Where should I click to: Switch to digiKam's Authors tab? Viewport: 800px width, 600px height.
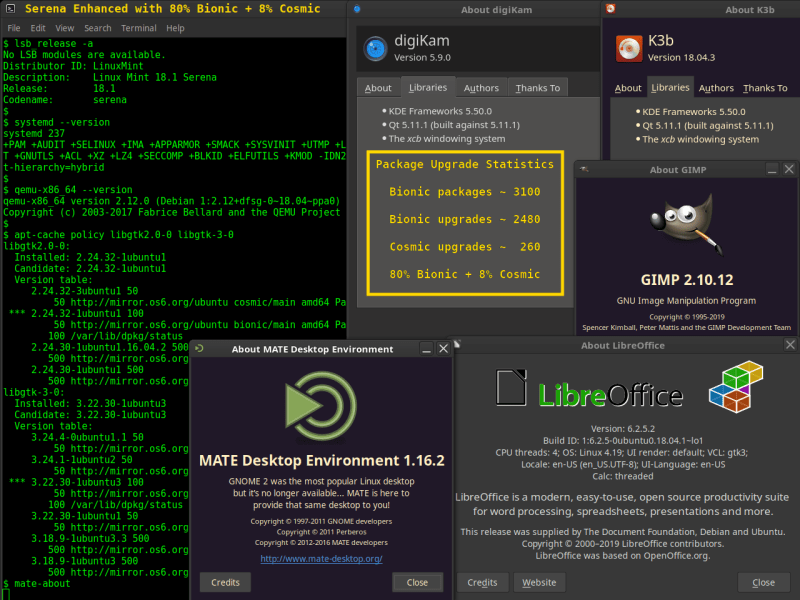click(x=481, y=88)
